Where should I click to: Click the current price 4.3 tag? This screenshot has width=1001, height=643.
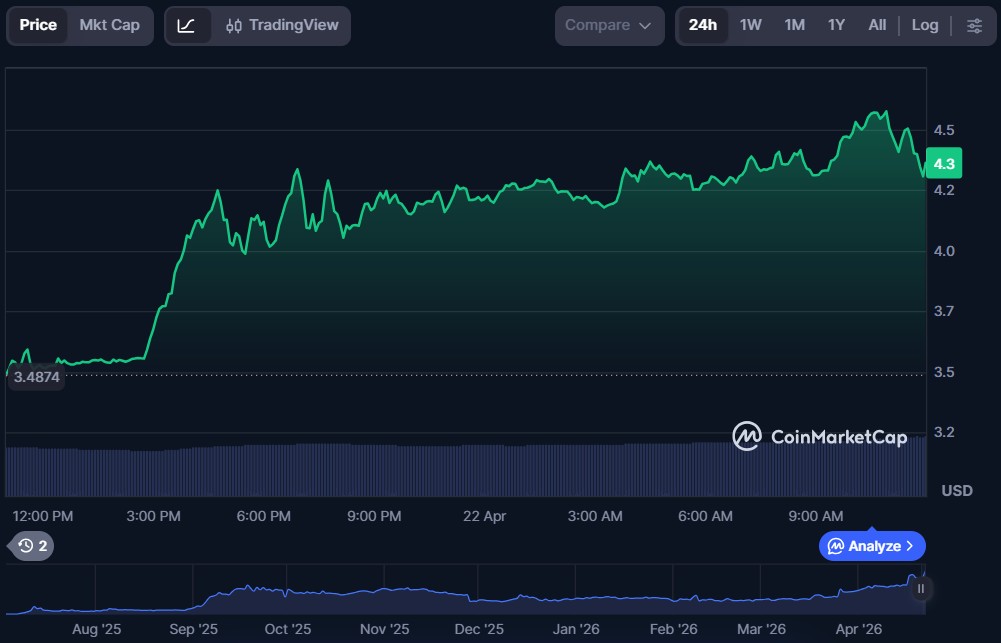pos(943,163)
